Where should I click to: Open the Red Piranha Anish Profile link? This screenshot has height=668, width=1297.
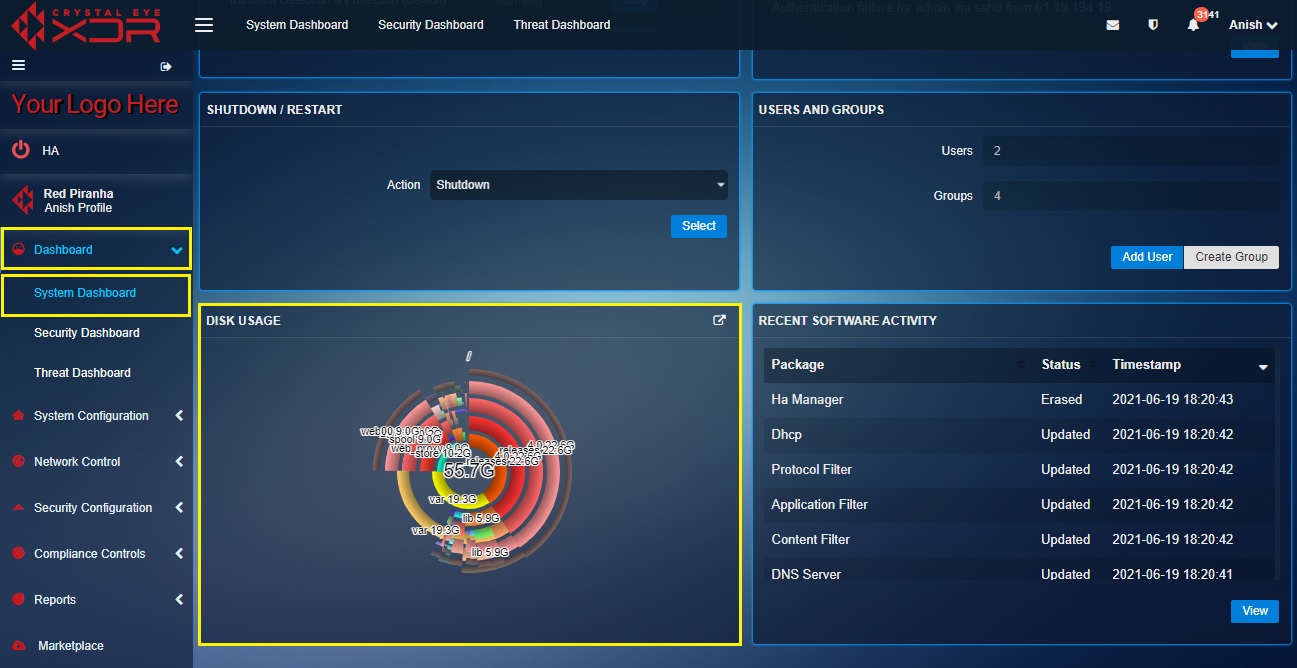[x=78, y=200]
